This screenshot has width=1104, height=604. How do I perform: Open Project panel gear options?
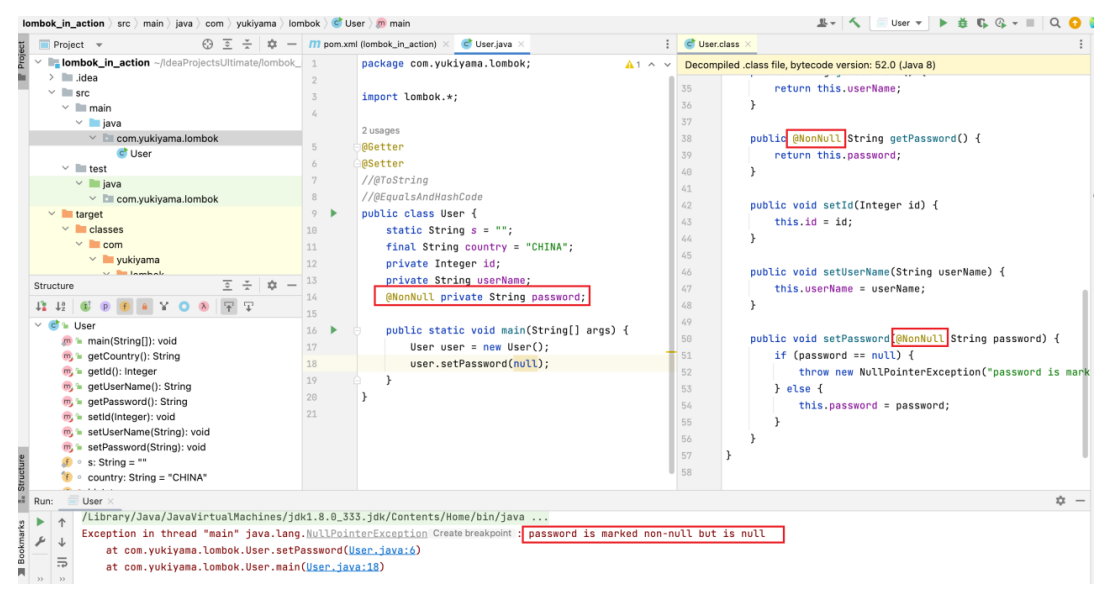272,44
